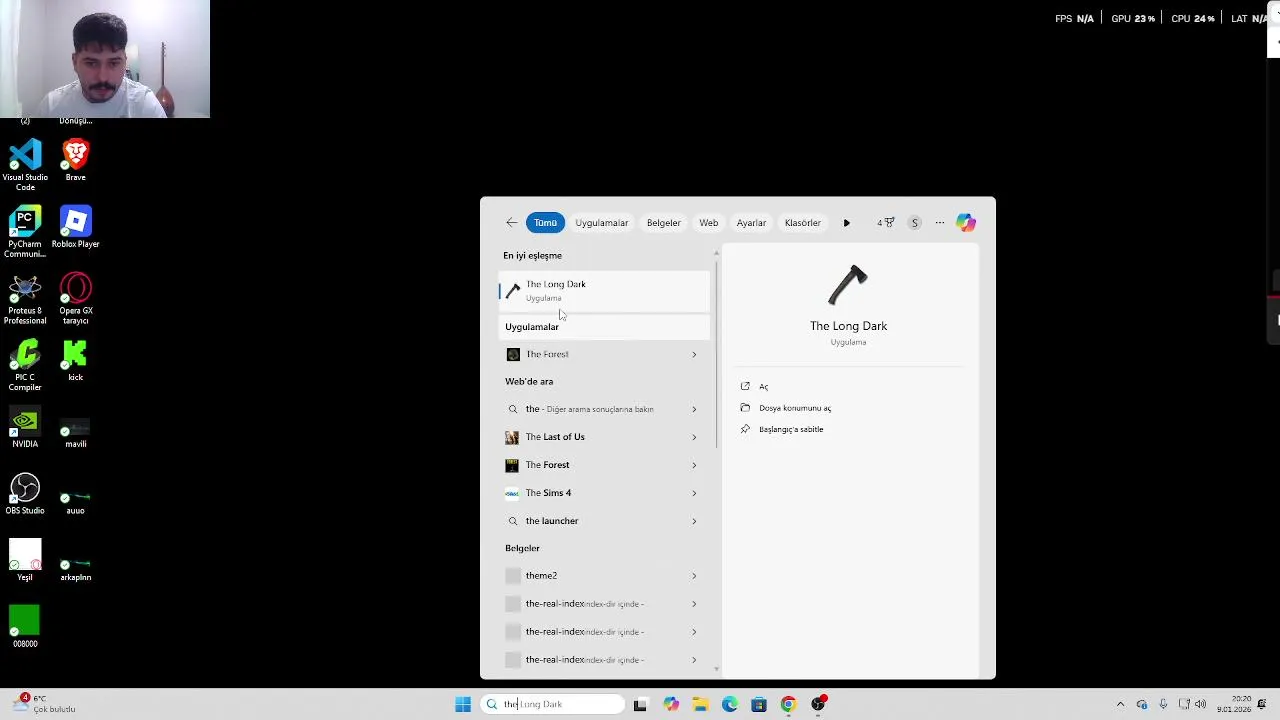Expand web The Forest result chevron
The width and height of the screenshot is (1280, 720).
[694, 465]
